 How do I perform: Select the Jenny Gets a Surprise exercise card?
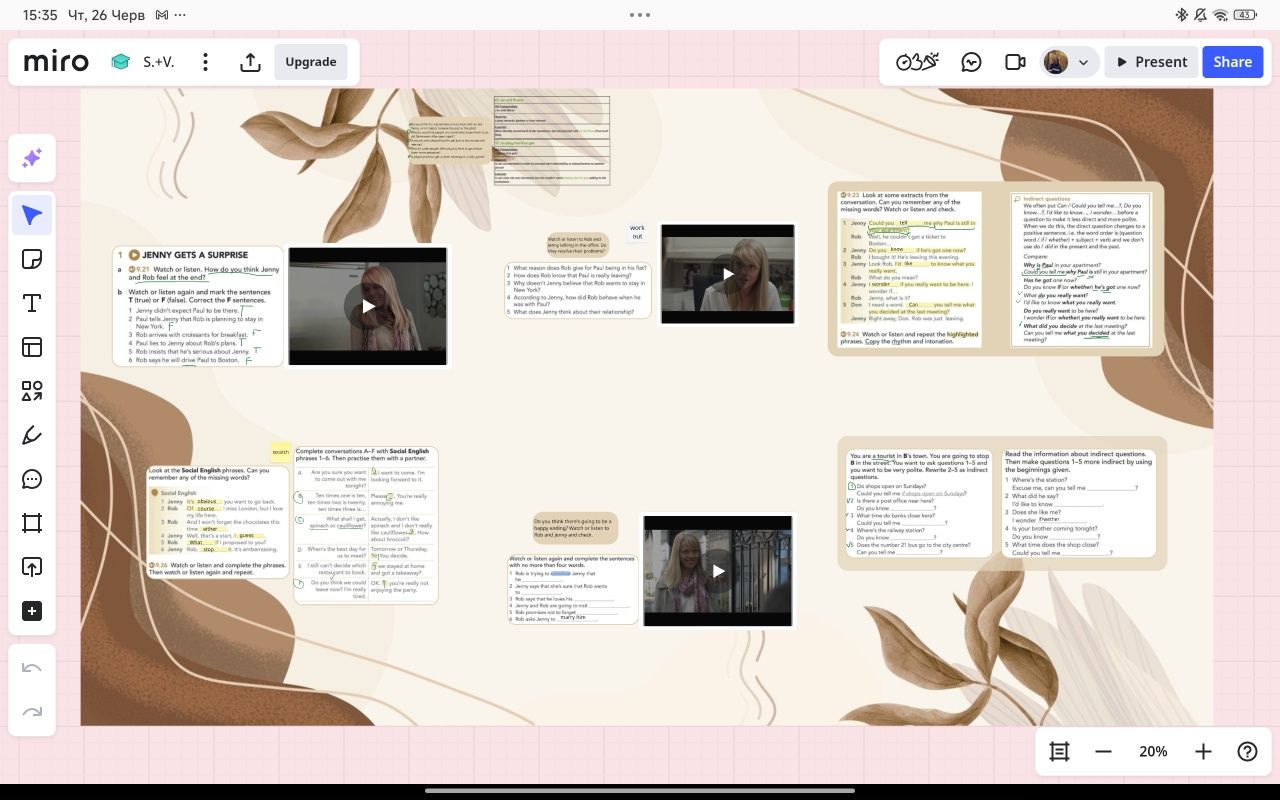198,306
